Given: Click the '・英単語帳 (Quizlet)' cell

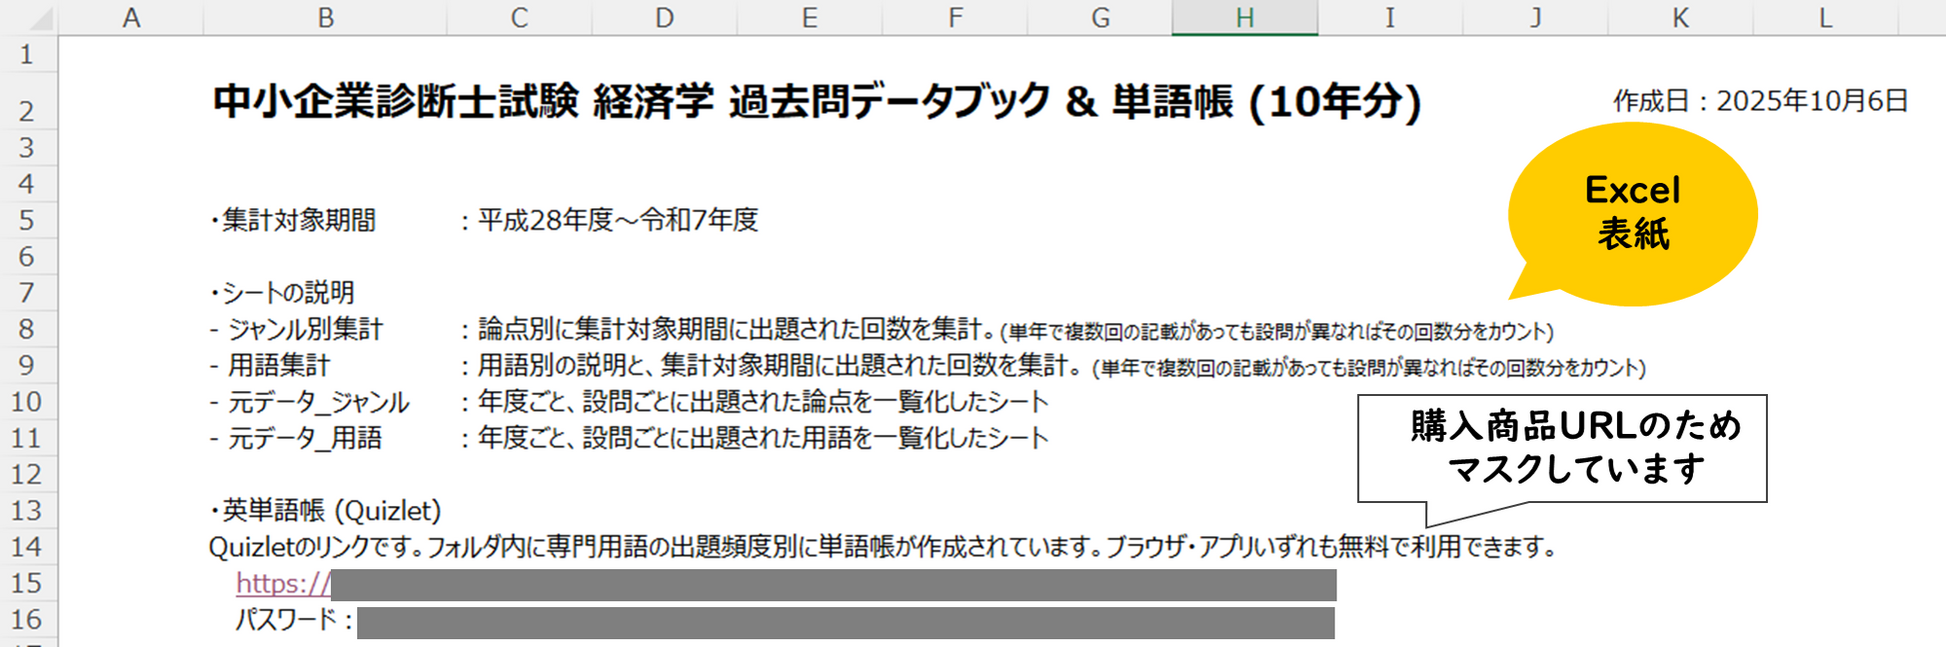Looking at the screenshot, I should (326, 511).
